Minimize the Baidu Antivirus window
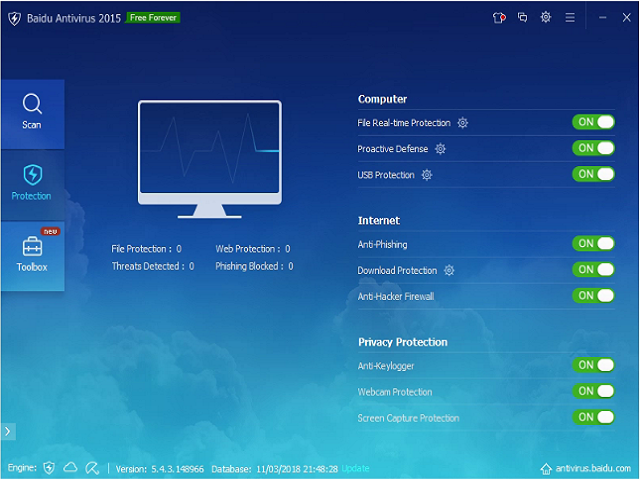The image size is (640, 480). (603, 18)
